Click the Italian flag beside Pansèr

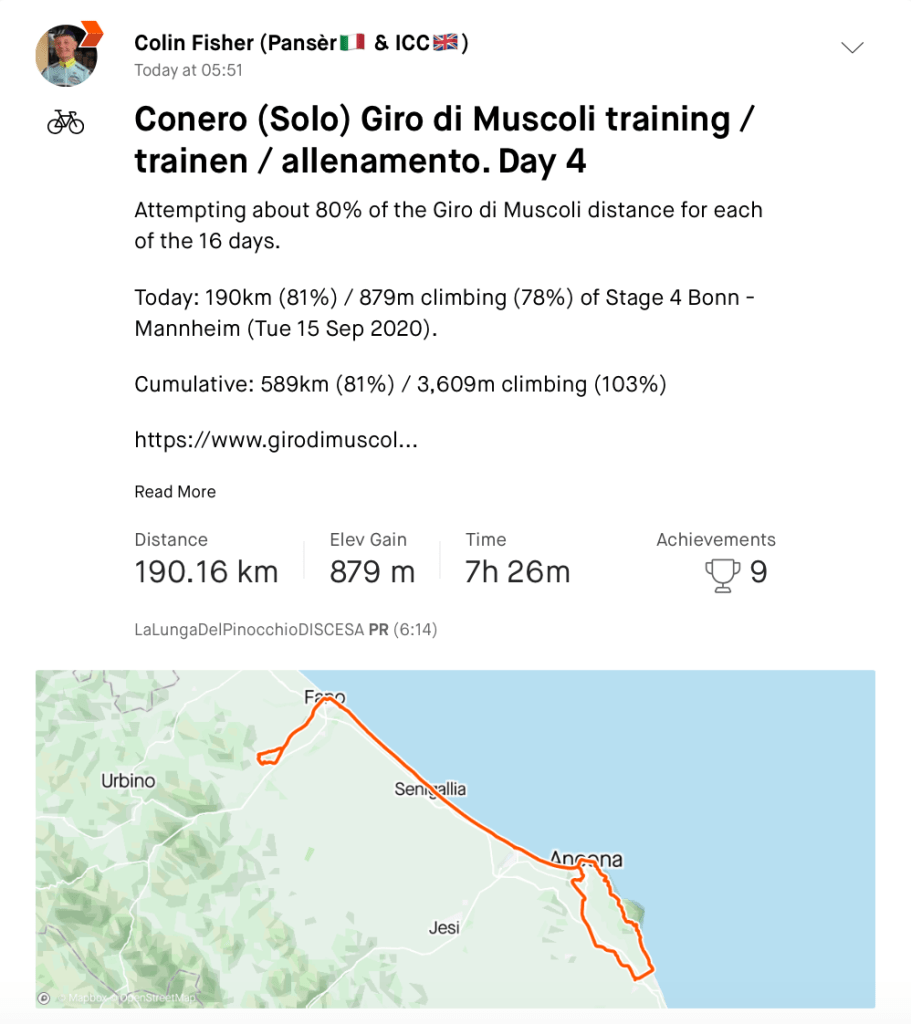pos(351,43)
